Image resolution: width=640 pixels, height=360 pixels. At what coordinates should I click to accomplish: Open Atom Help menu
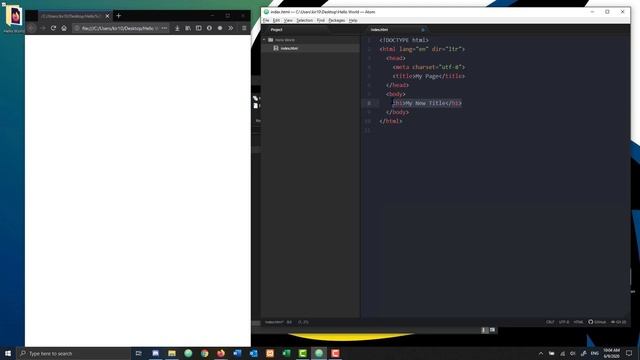click(x=353, y=20)
